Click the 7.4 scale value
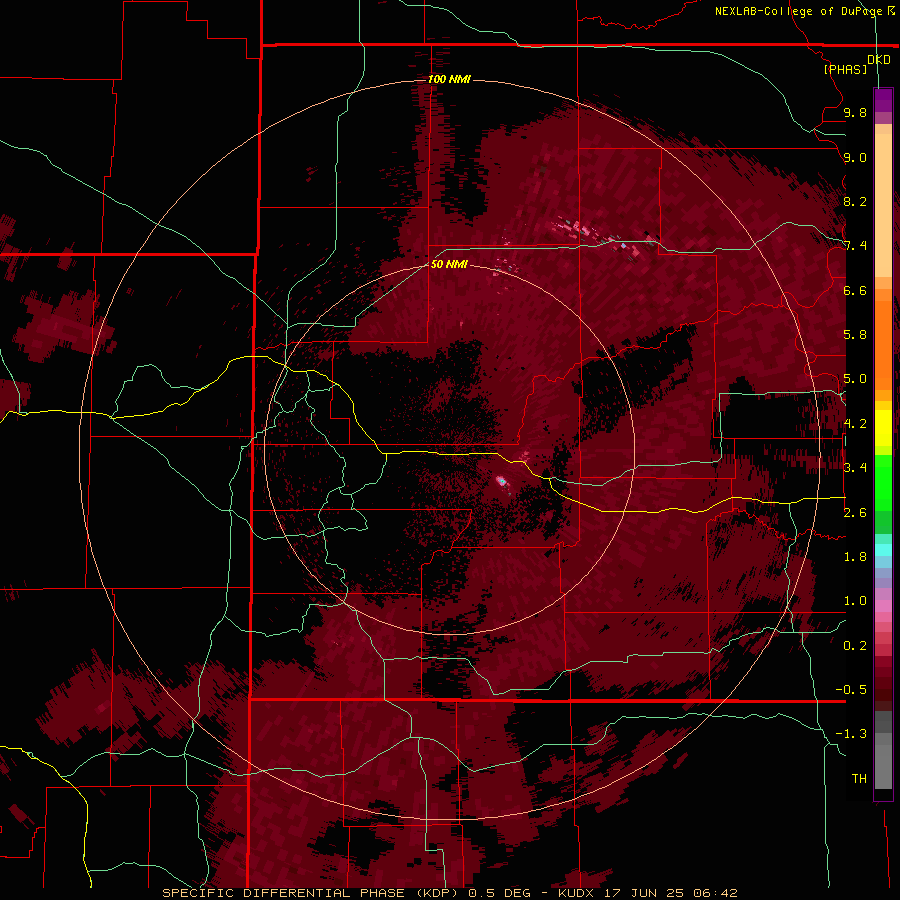 click(x=855, y=246)
